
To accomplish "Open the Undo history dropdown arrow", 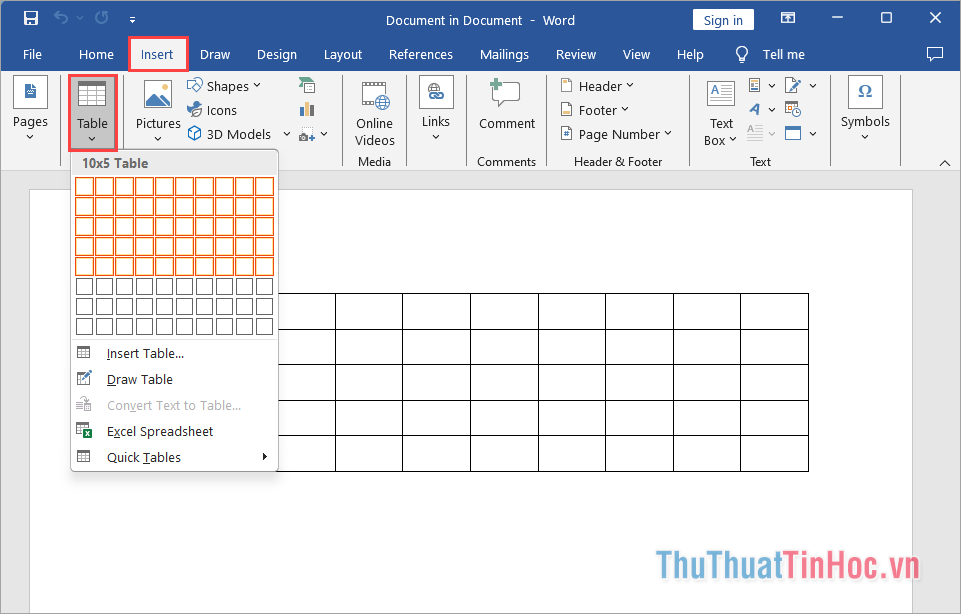I will pyautogui.click(x=80, y=18).
